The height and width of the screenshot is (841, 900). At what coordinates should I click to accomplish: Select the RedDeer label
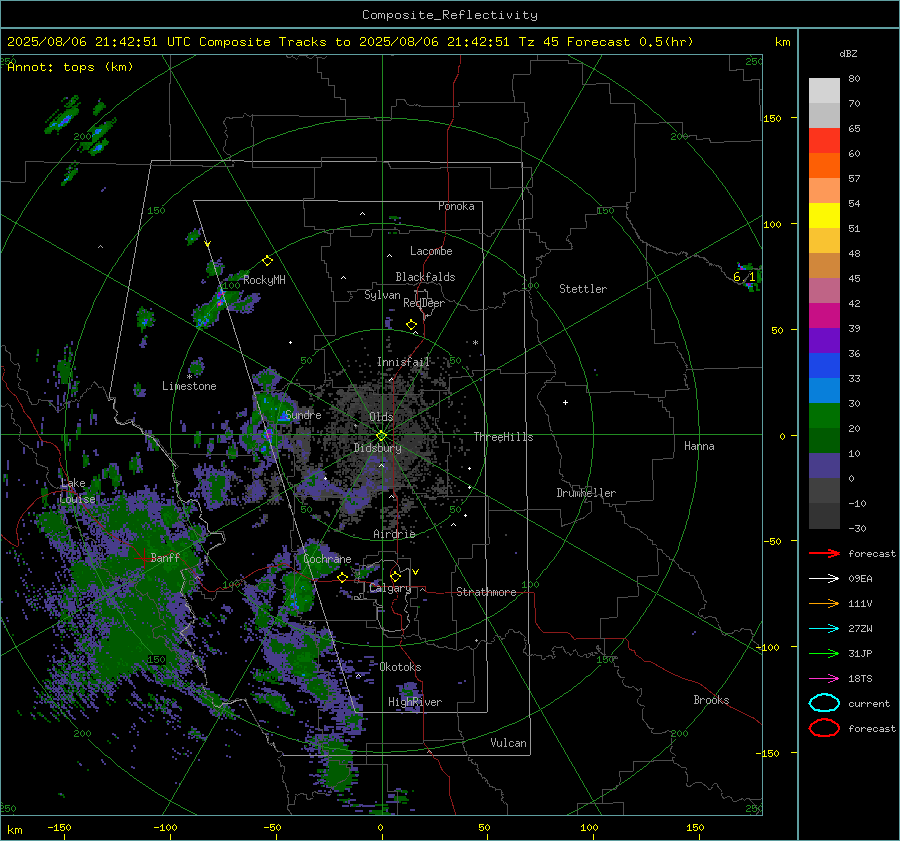tap(424, 303)
